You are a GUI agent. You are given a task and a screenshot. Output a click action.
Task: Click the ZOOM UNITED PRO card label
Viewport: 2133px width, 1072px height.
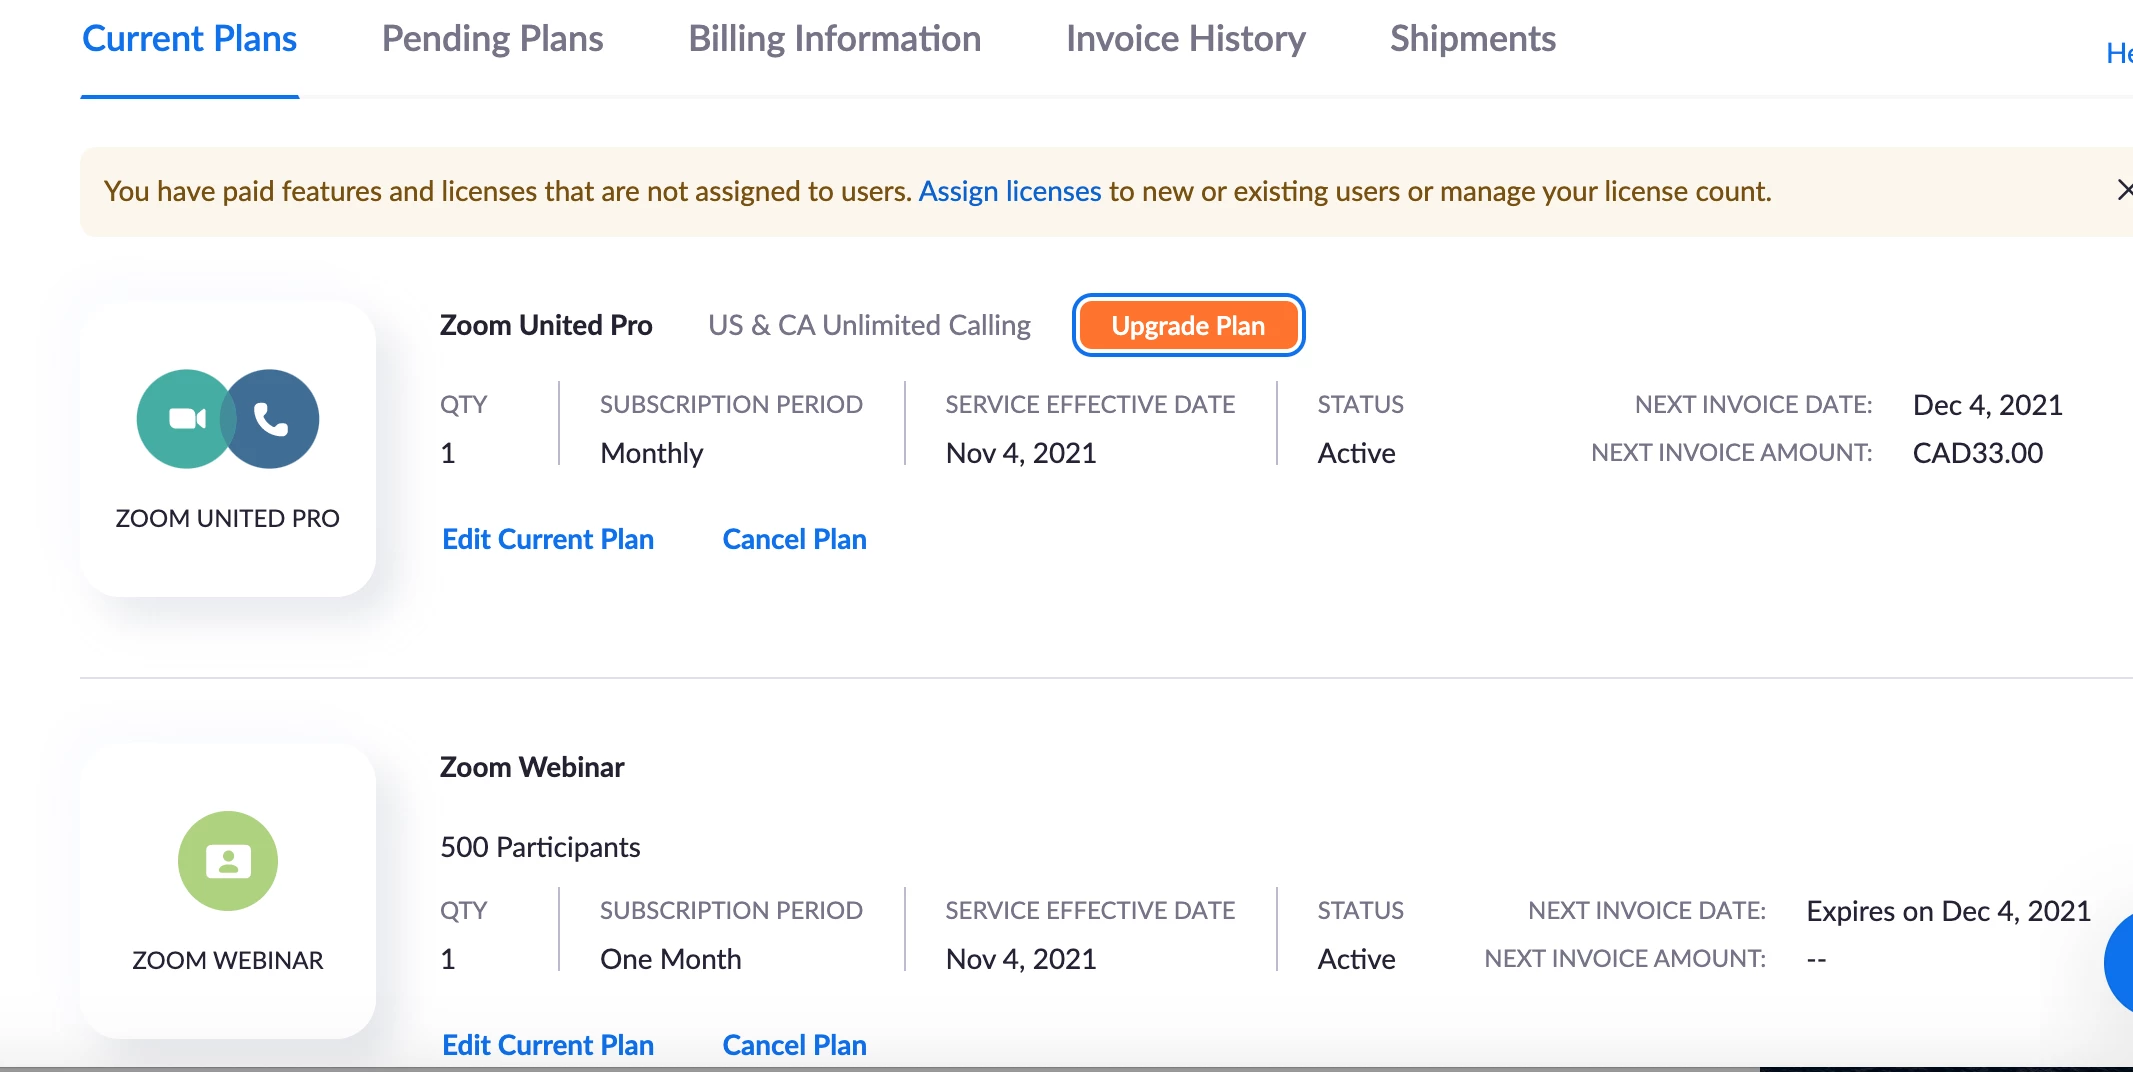click(227, 518)
